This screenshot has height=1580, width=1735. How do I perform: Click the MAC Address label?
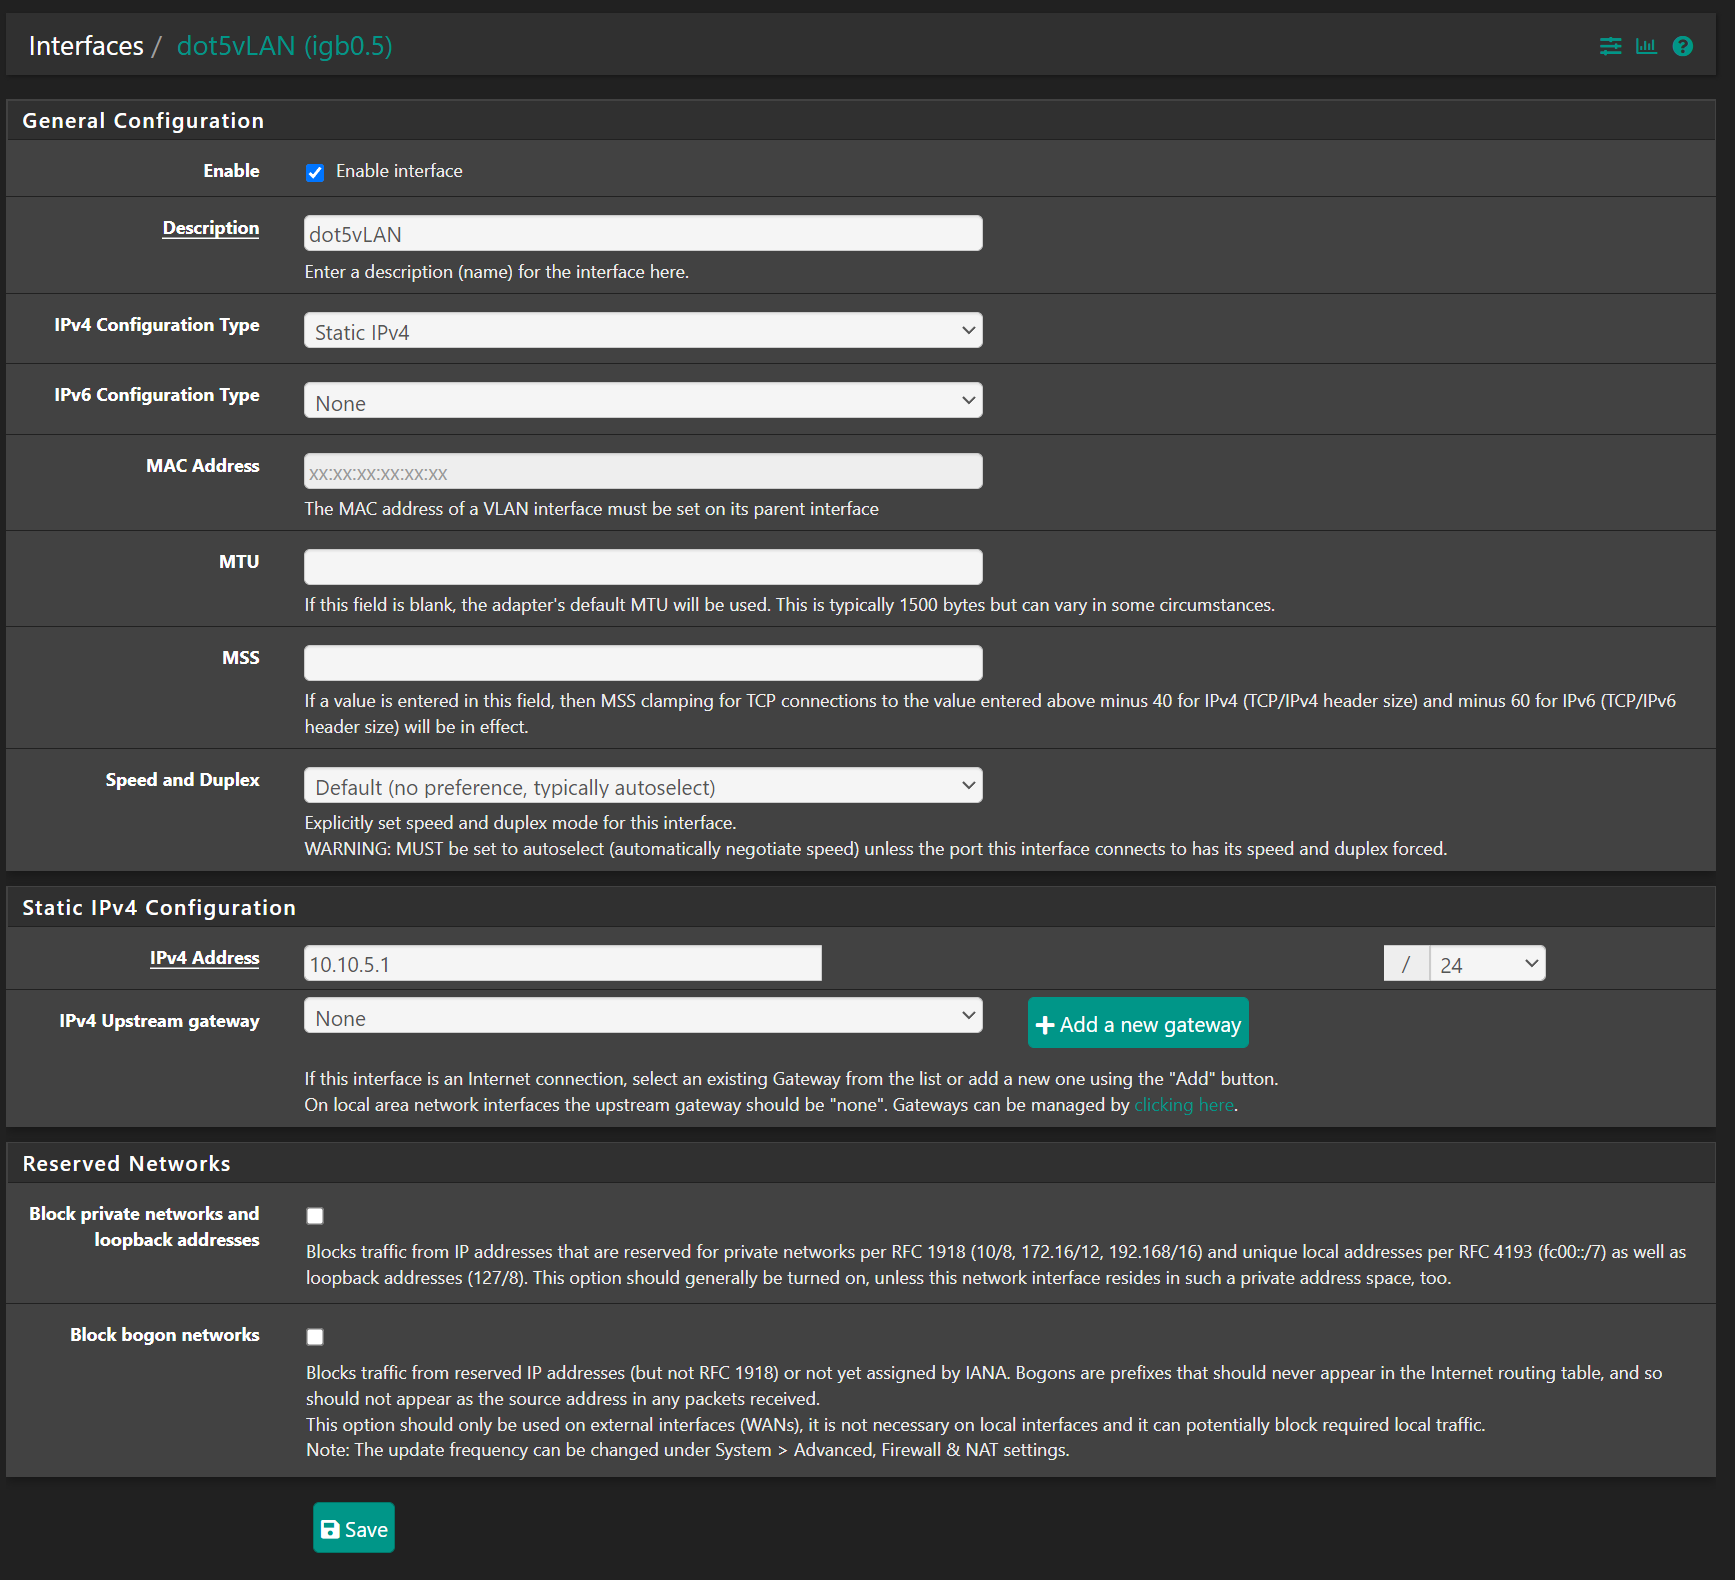point(202,466)
